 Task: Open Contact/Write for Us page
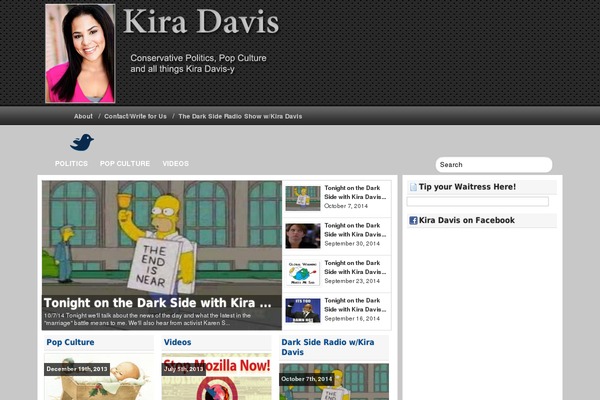(x=135, y=116)
